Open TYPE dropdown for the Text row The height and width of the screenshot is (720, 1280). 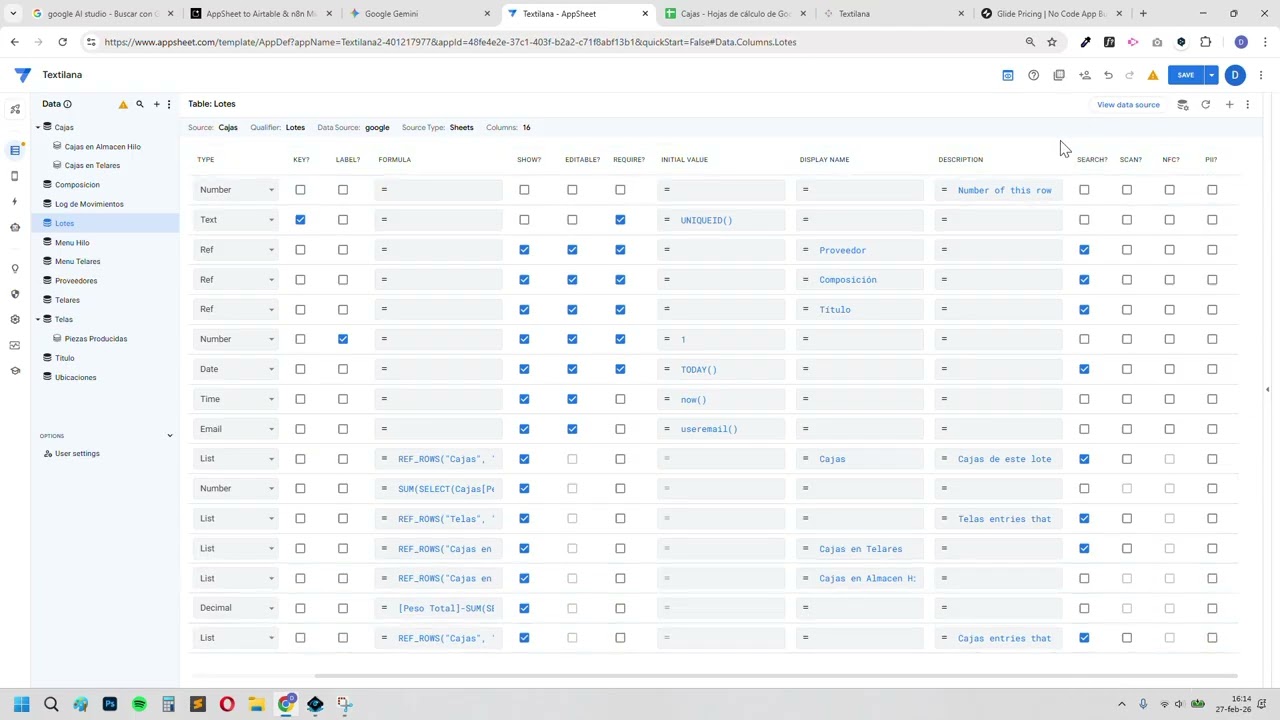[236, 220]
